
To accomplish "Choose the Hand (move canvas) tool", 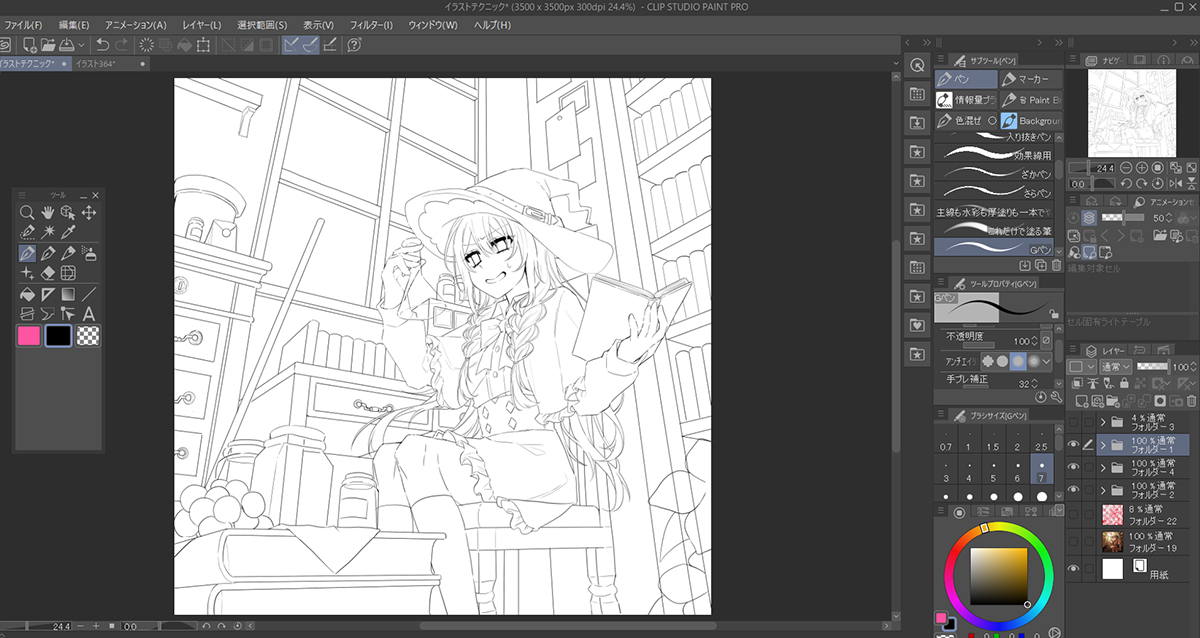I will pyautogui.click(x=48, y=212).
